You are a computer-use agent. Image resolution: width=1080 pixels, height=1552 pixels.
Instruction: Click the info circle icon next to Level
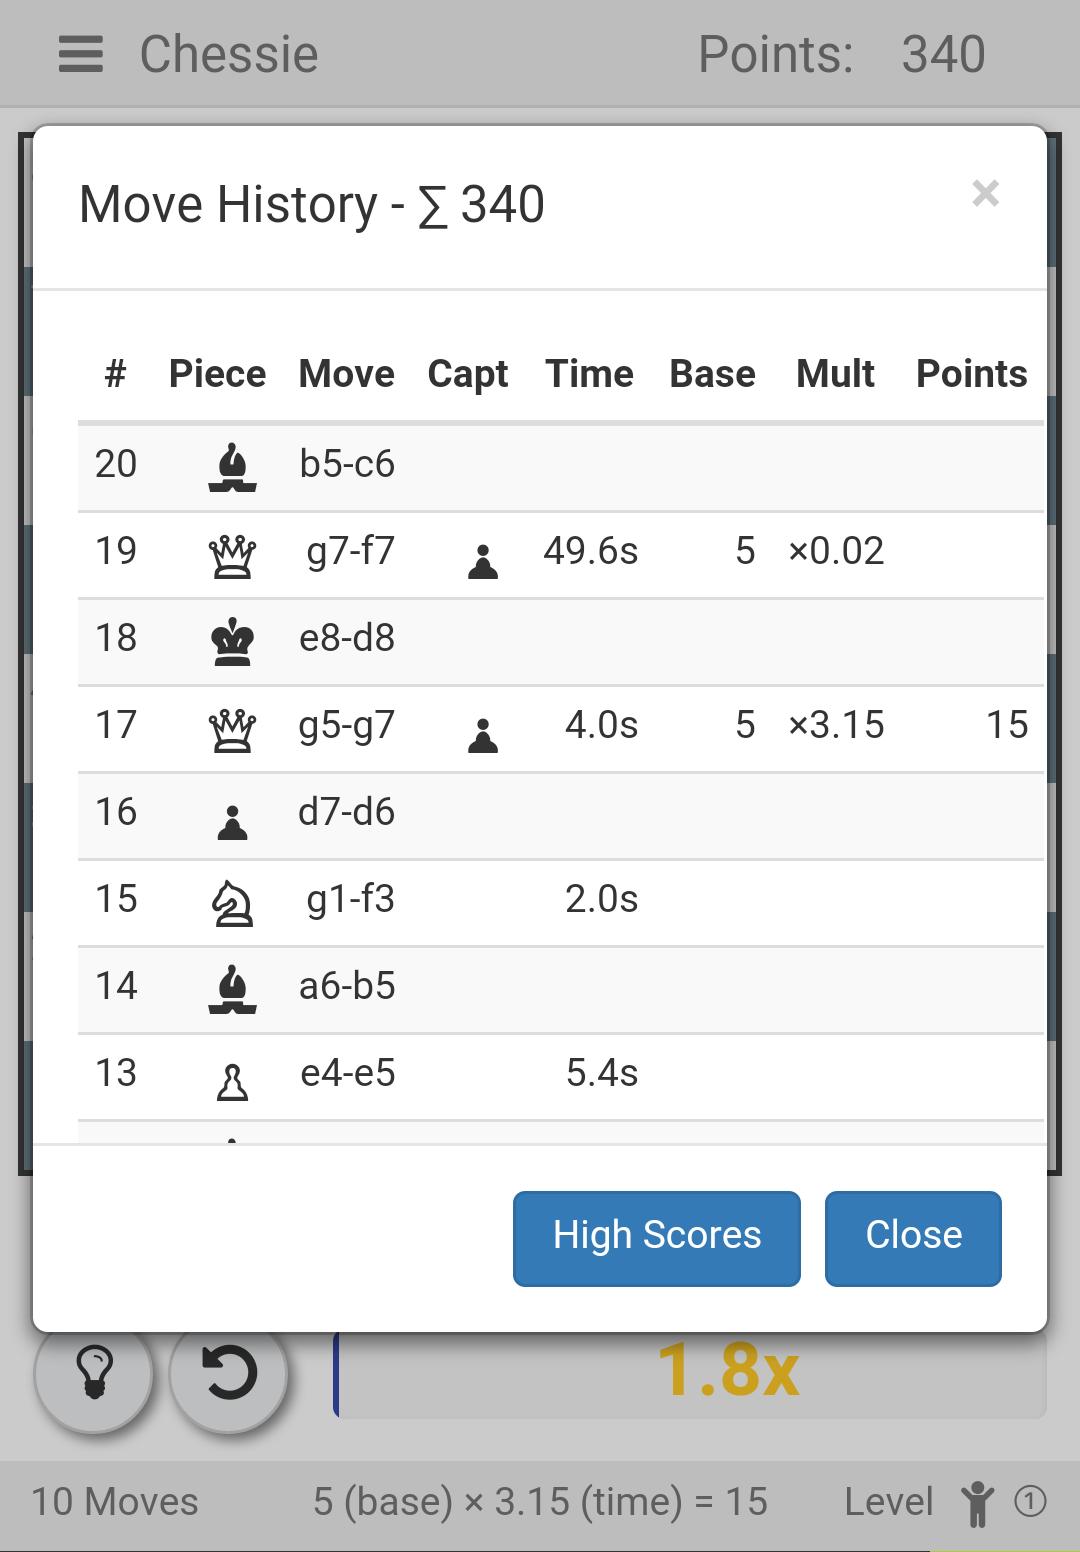[x=1030, y=1501]
